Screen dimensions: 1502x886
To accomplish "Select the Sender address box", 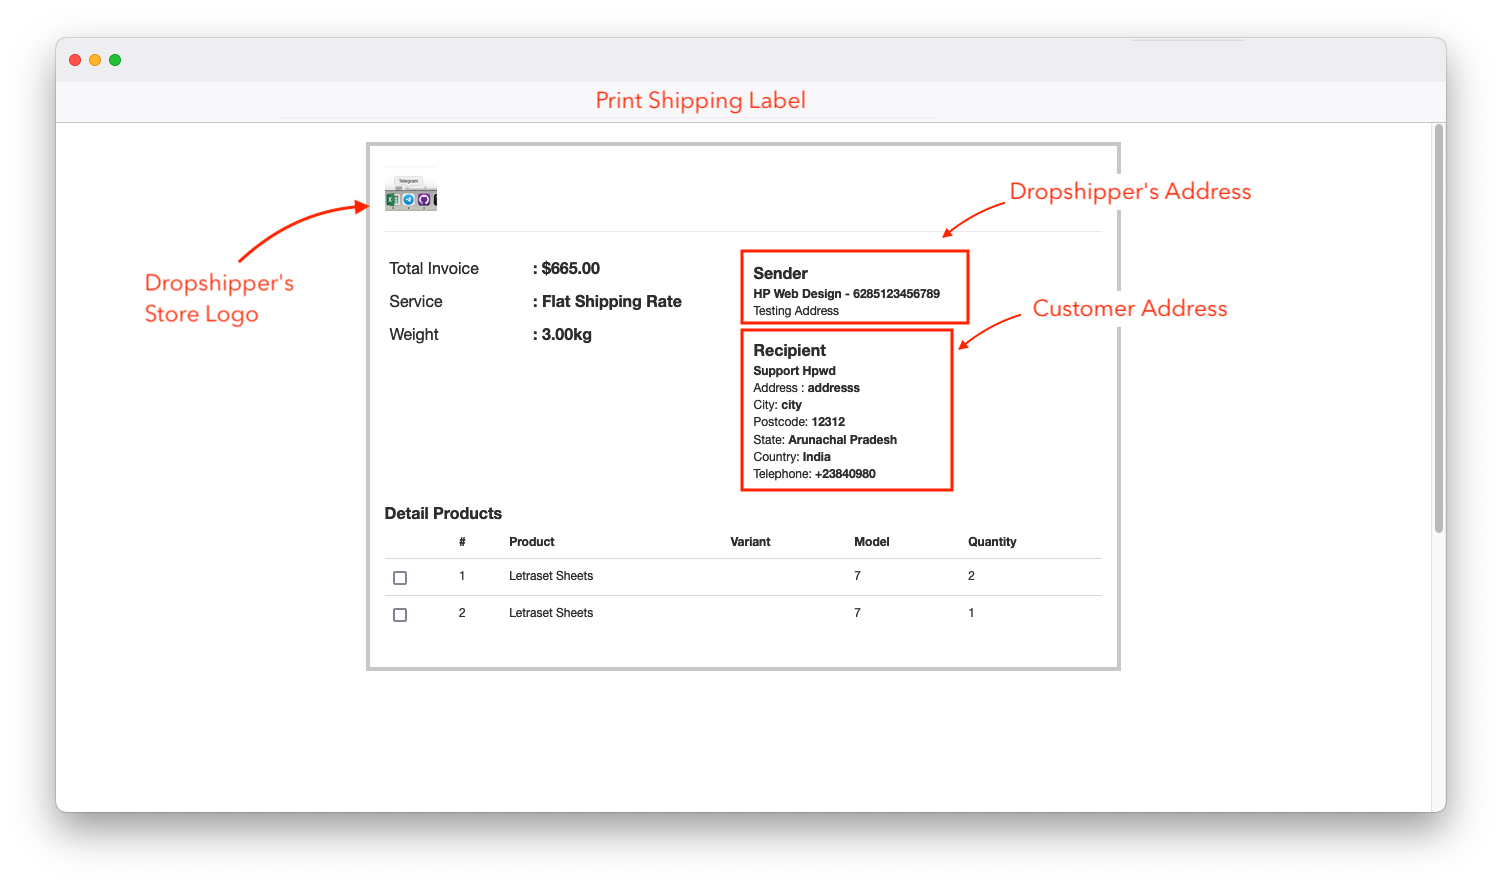I will 854,287.
